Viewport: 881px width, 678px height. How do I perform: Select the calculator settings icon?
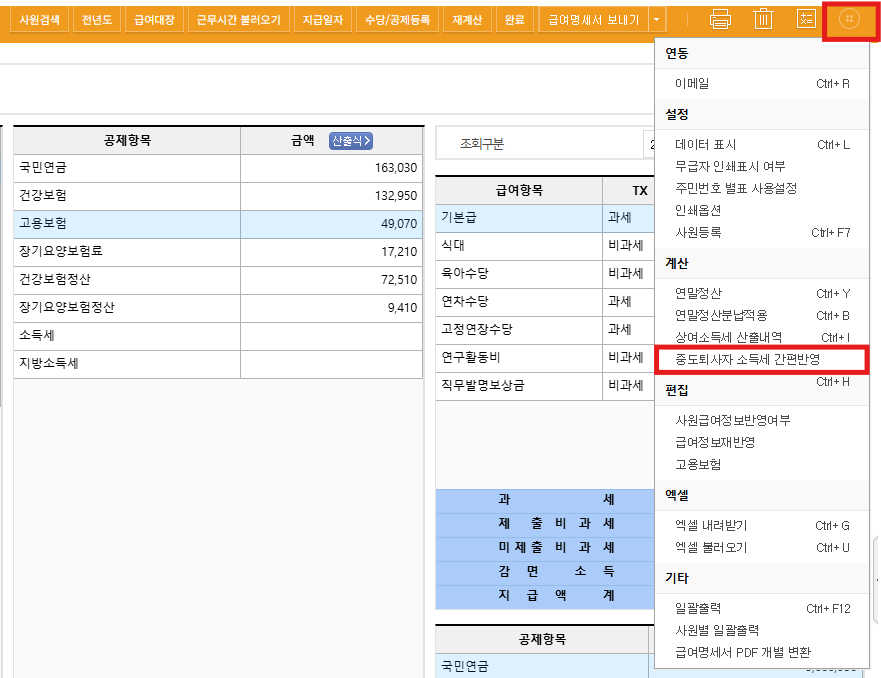(806, 18)
